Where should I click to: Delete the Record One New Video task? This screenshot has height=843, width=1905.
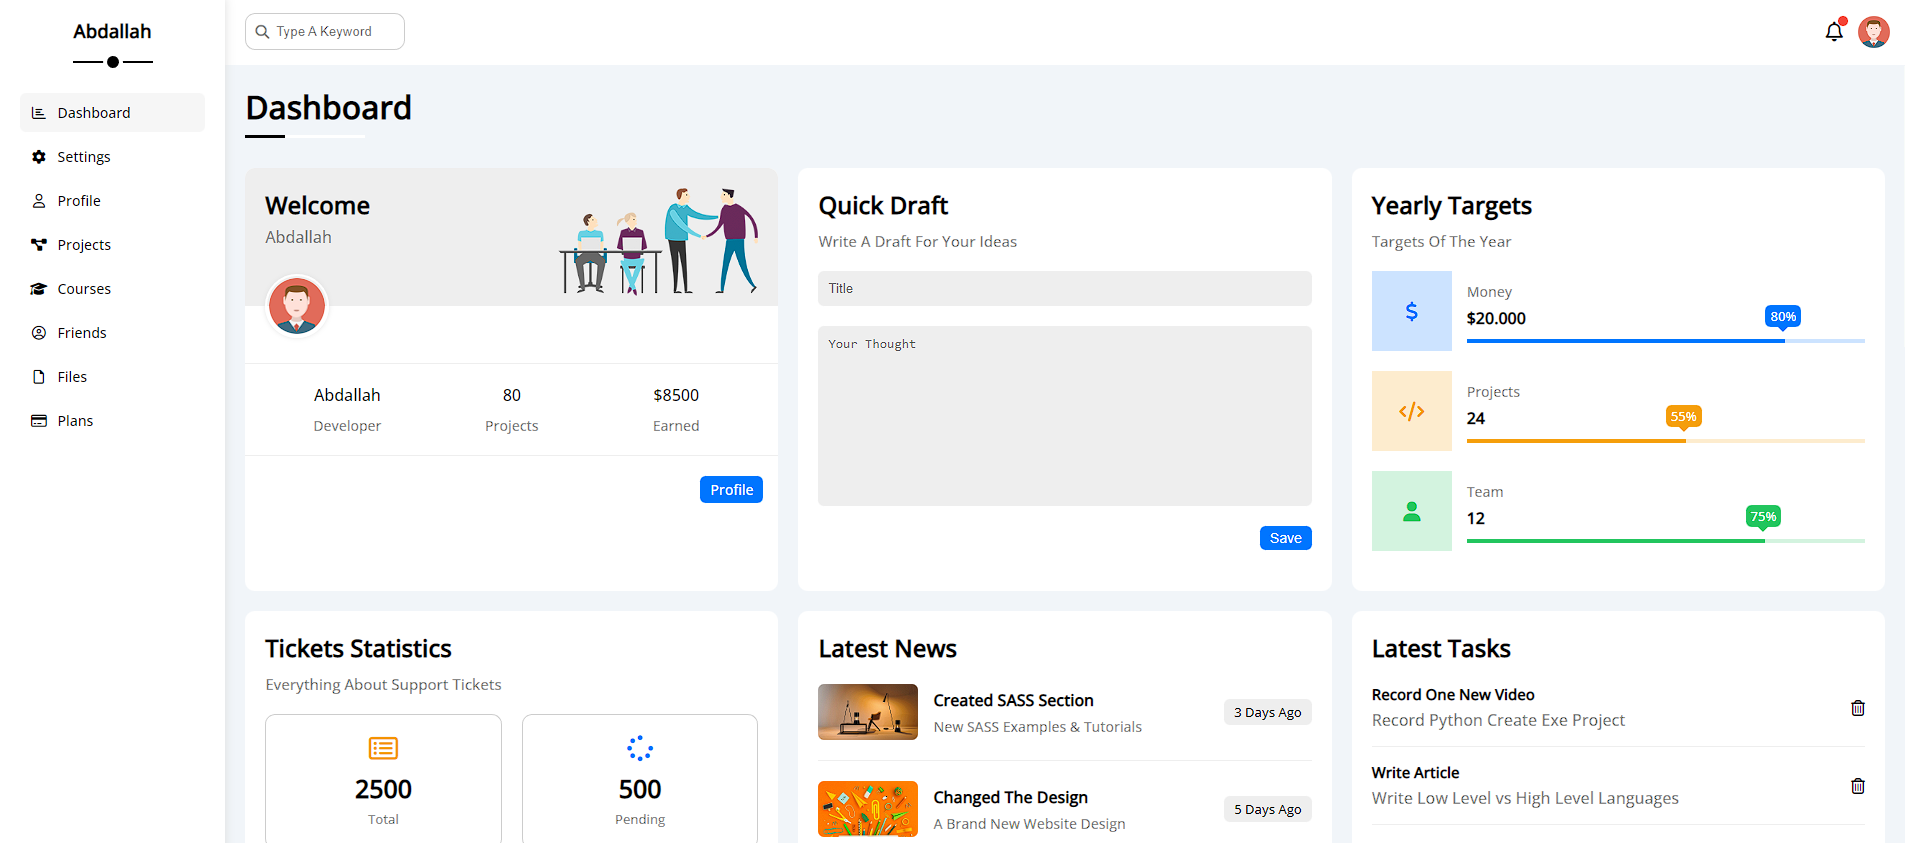coord(1858,708)
